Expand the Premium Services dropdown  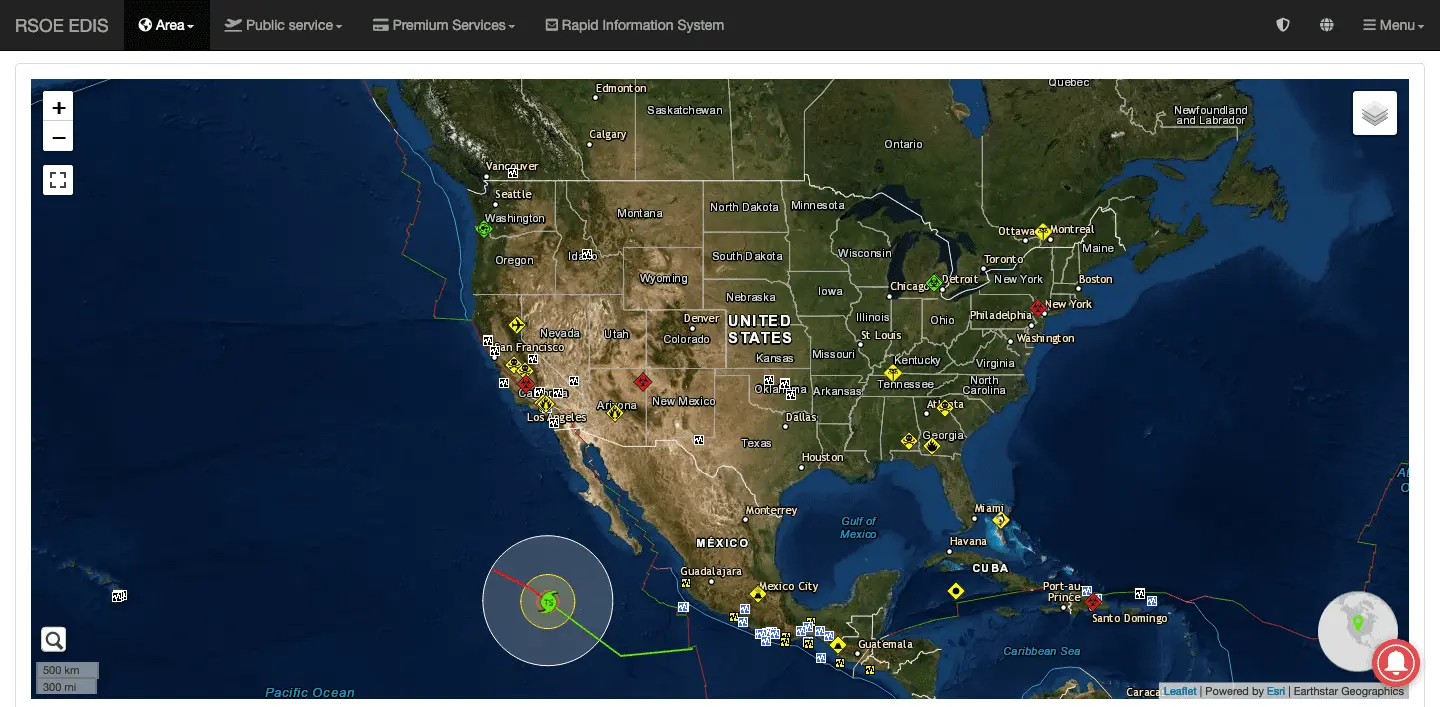[x=443, y=25]
